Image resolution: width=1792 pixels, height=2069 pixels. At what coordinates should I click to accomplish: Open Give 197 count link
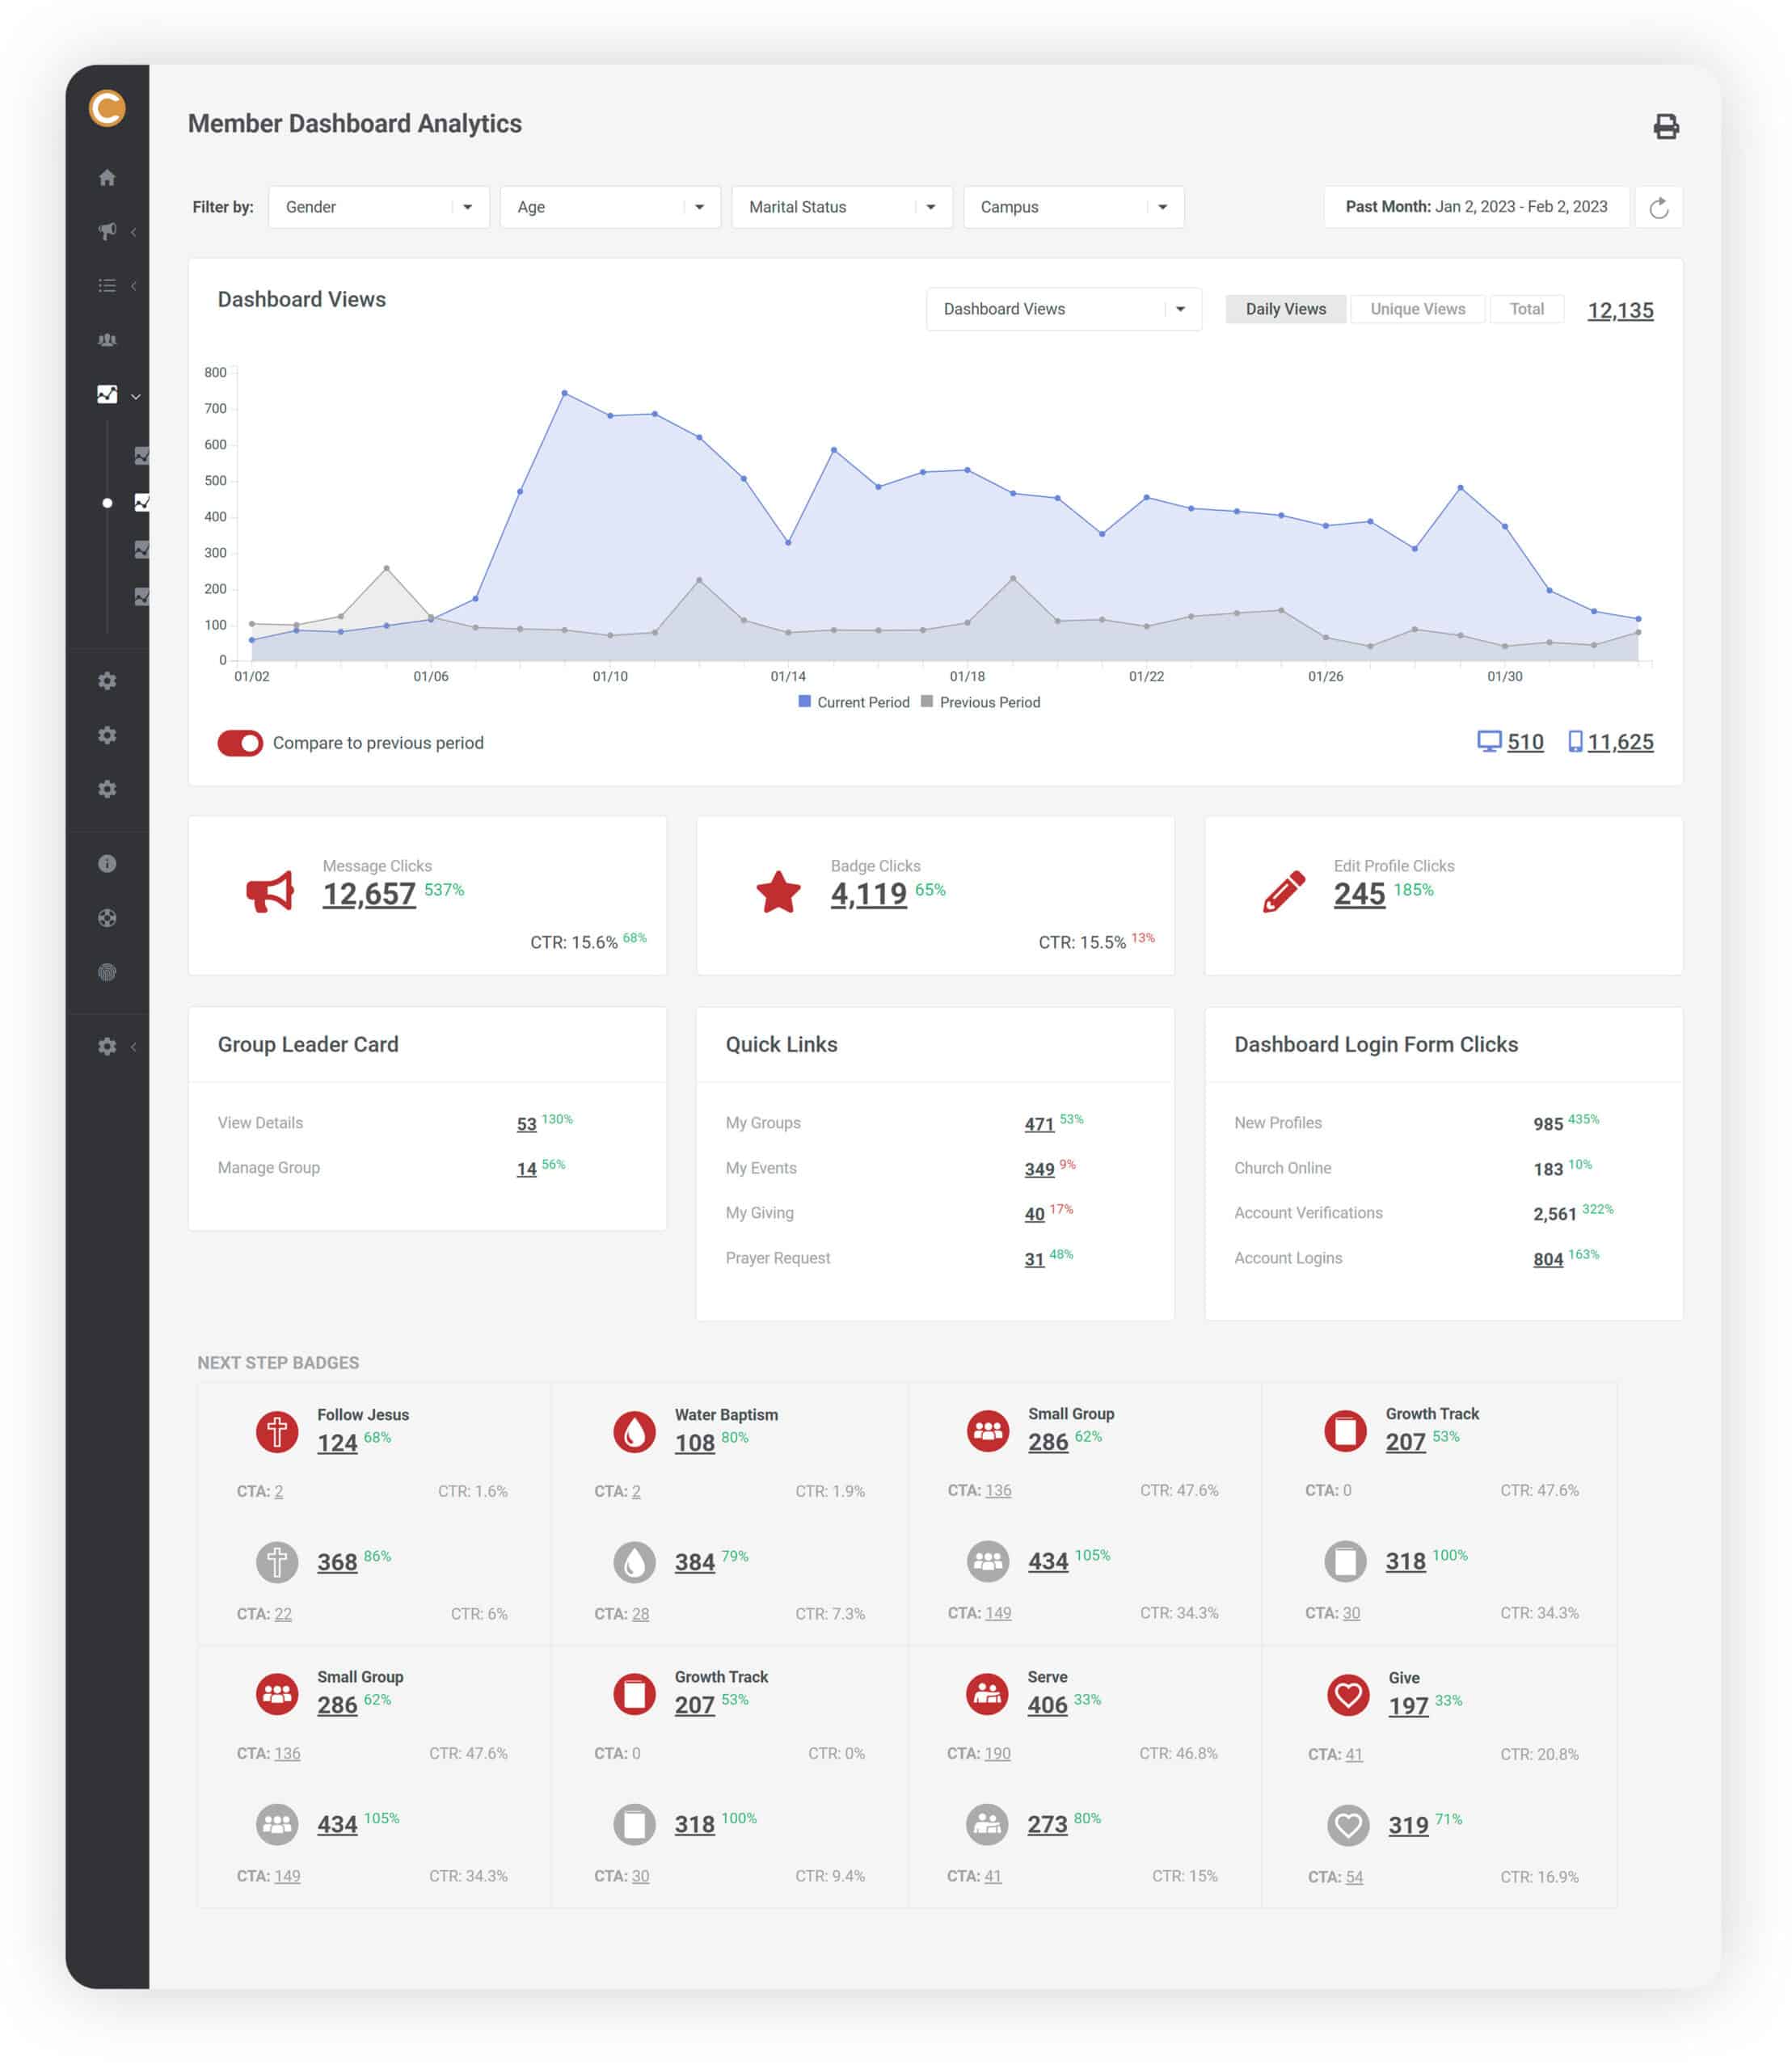click(1408, 1706)
